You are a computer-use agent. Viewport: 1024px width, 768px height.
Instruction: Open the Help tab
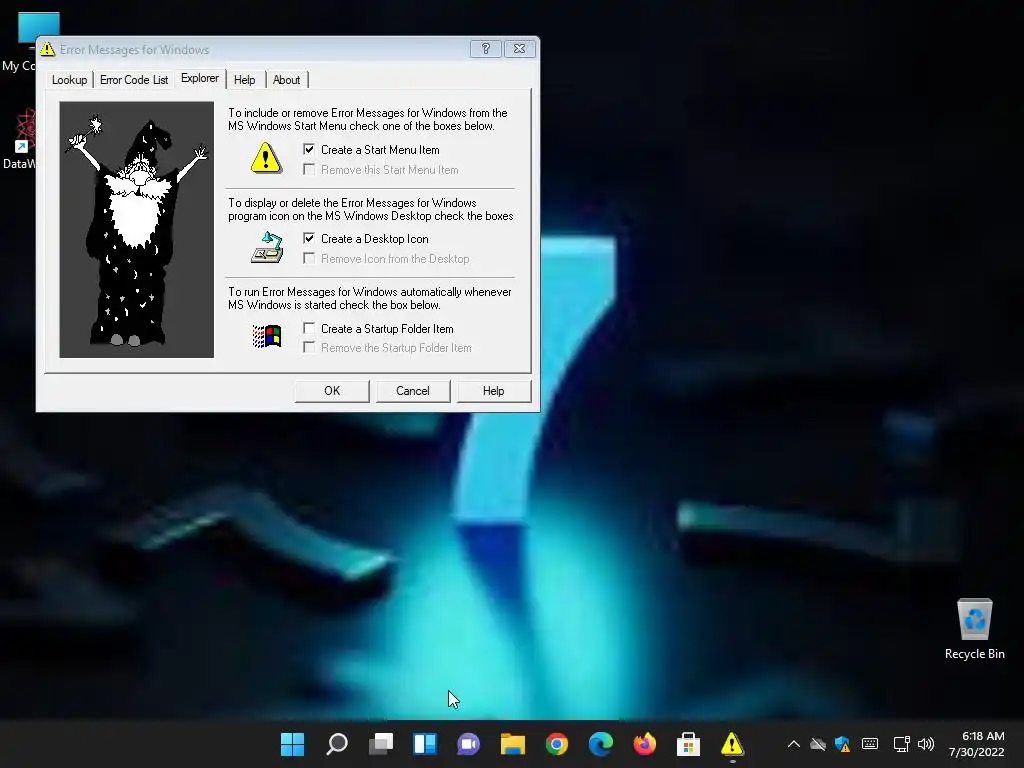click(x=245, y=80)
